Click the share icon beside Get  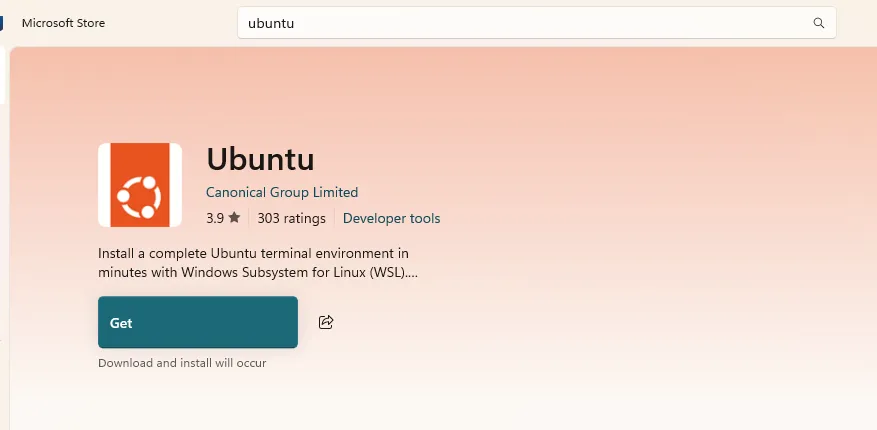[x=326, y=322]
